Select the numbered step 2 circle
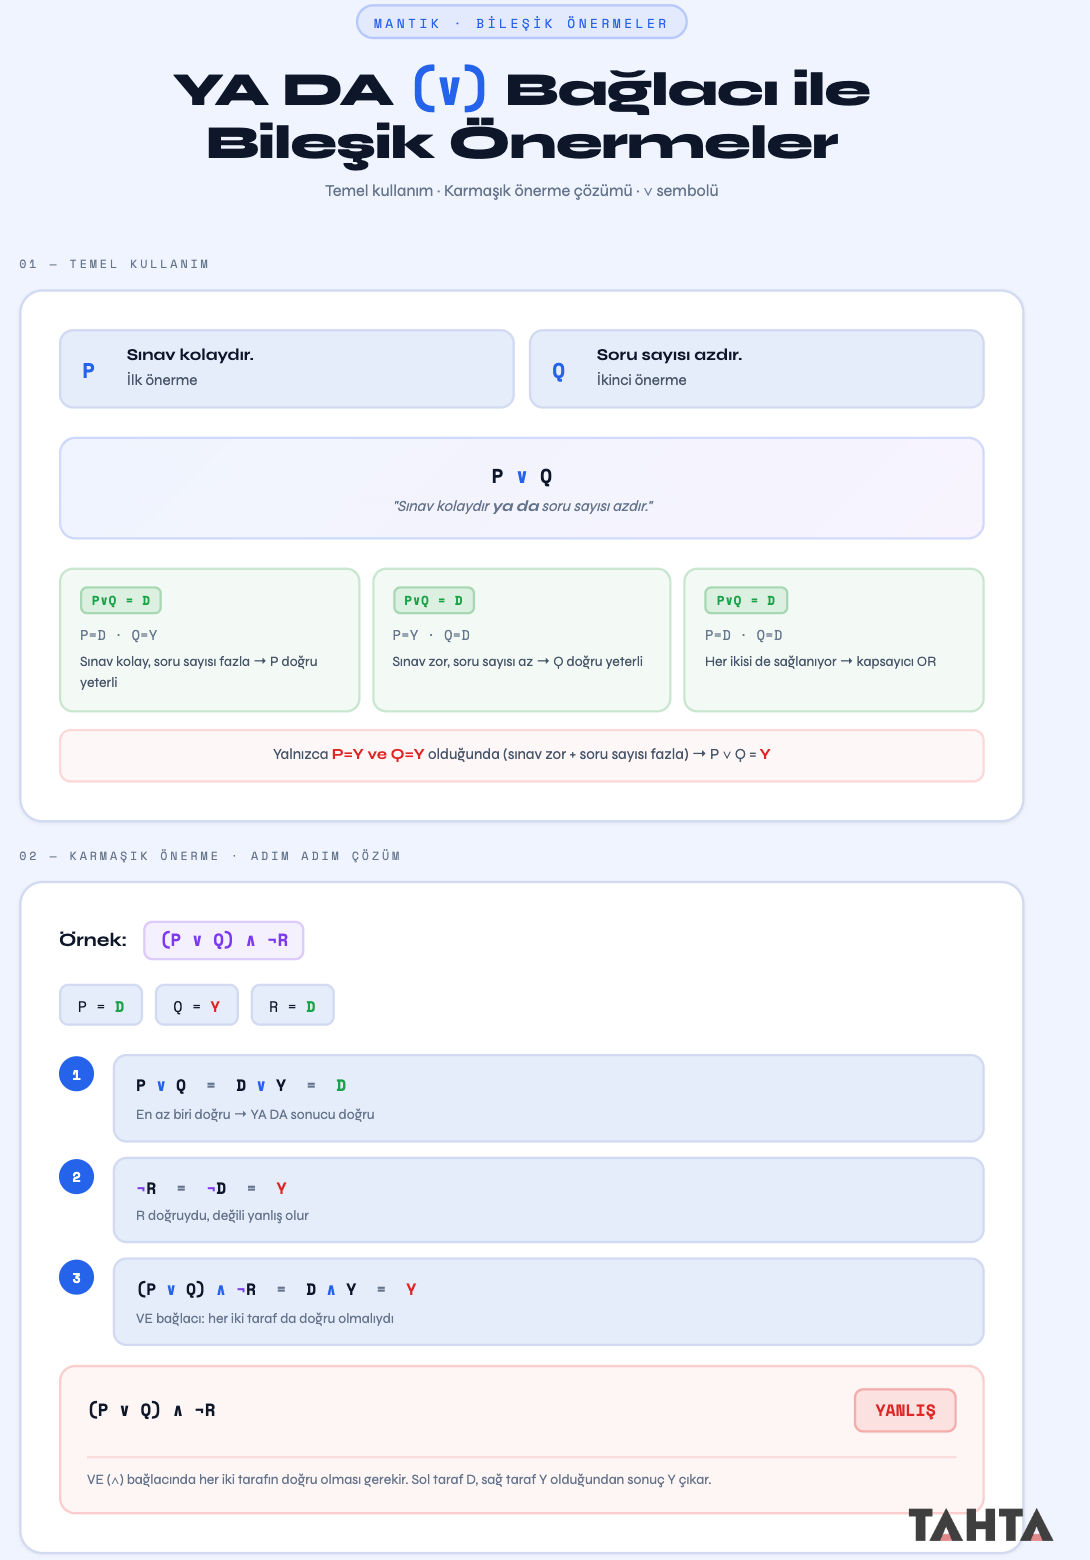Viewport: 1090px width, 1560px height. (76, 1177)
